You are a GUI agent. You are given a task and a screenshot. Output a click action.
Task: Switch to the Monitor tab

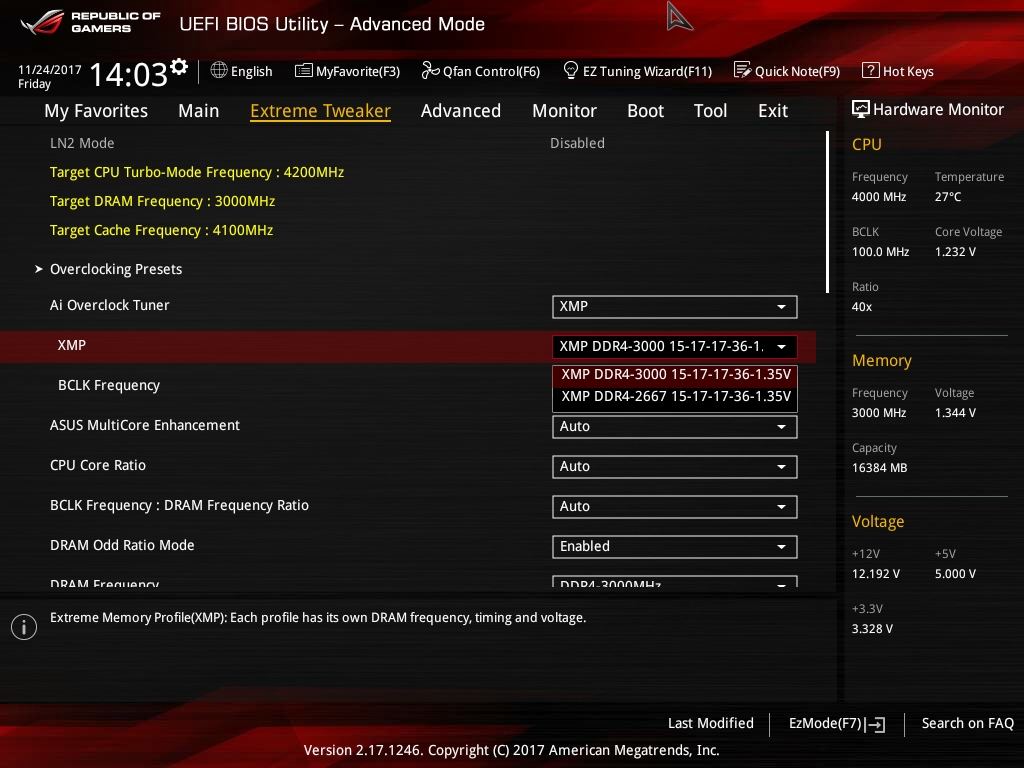pos(564,111)
